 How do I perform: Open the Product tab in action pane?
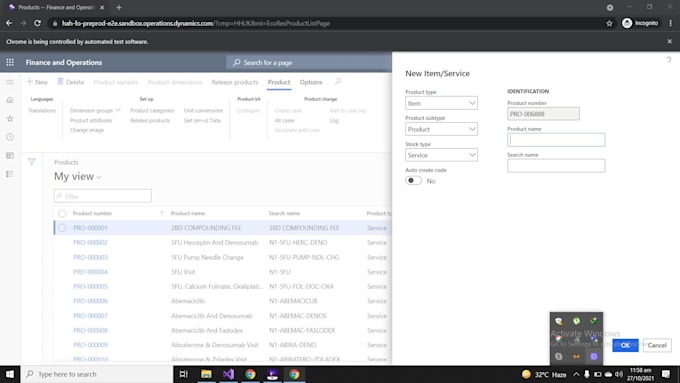279,82
